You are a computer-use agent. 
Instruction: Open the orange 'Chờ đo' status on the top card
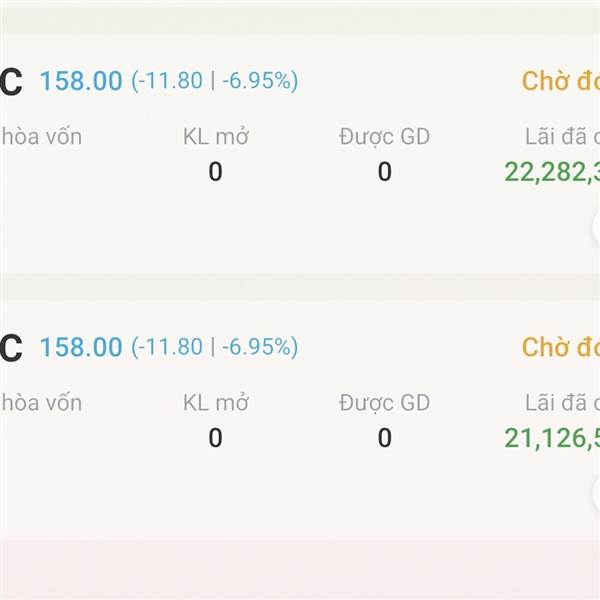(560, 81)
